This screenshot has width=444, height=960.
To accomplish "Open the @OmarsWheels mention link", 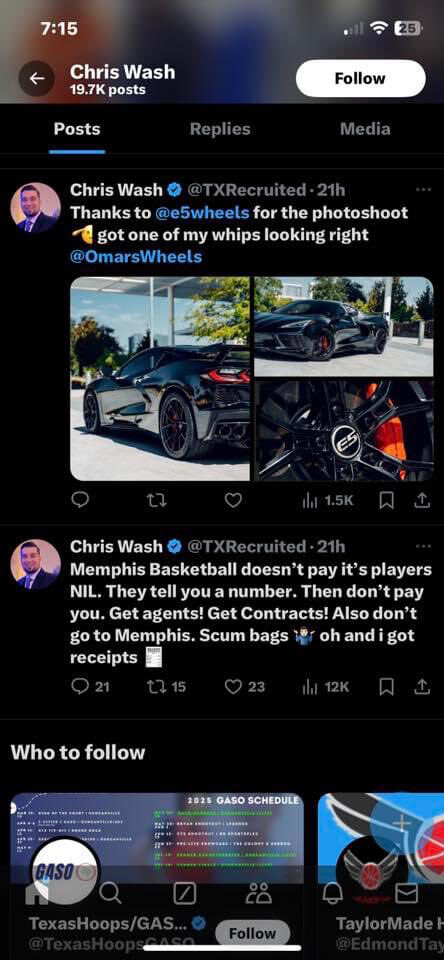I will tap(136, 256).
